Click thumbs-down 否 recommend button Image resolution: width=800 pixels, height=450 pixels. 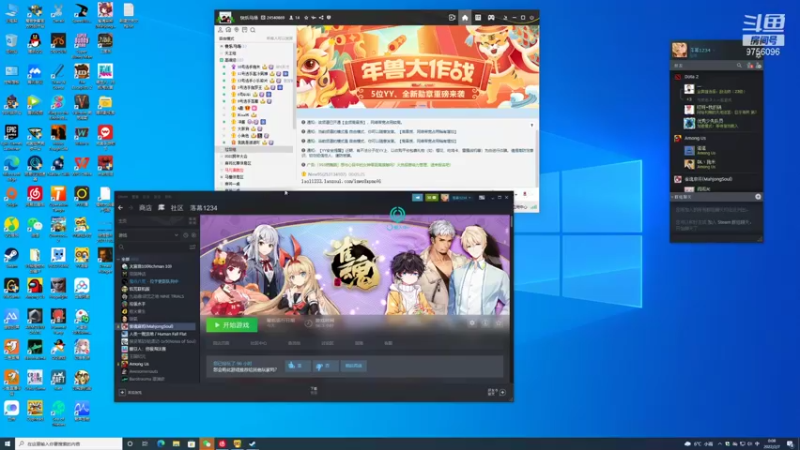(x=325, y=366)
